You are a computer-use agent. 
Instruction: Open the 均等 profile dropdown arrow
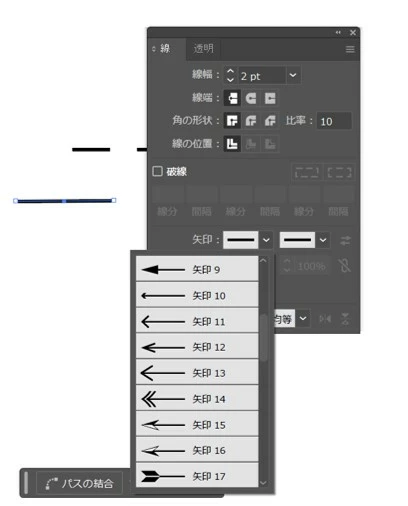coord(303,319)
